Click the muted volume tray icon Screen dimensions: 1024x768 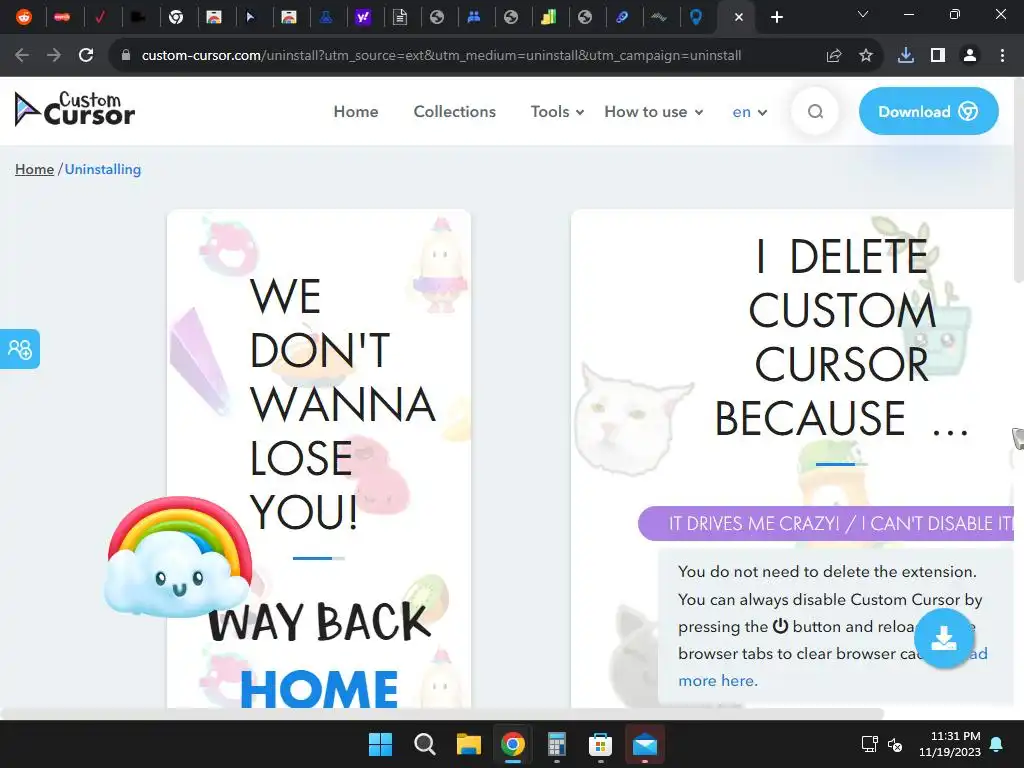tap(895, 744)
